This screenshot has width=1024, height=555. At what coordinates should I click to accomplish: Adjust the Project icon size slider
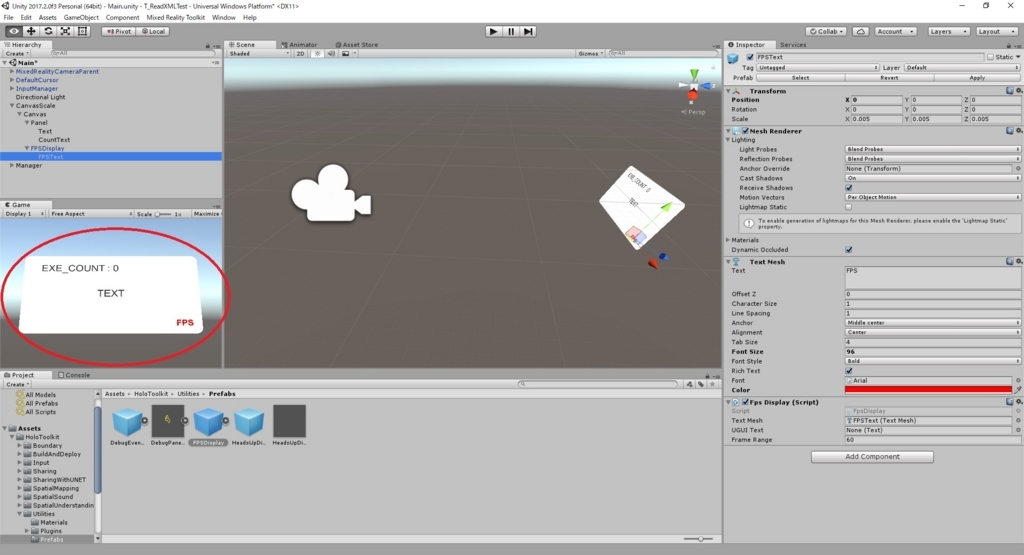coord(699,539)
